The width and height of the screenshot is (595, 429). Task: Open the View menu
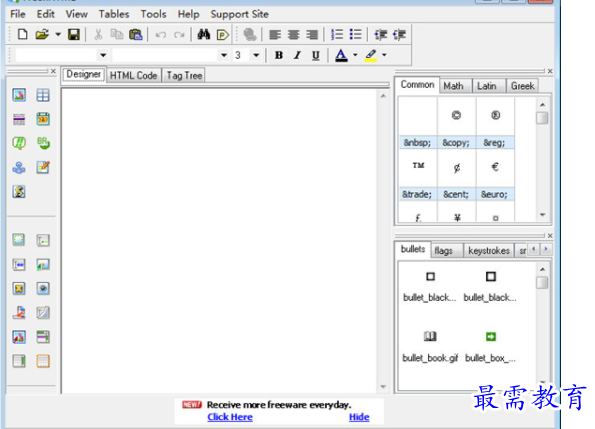click(77, 14)
